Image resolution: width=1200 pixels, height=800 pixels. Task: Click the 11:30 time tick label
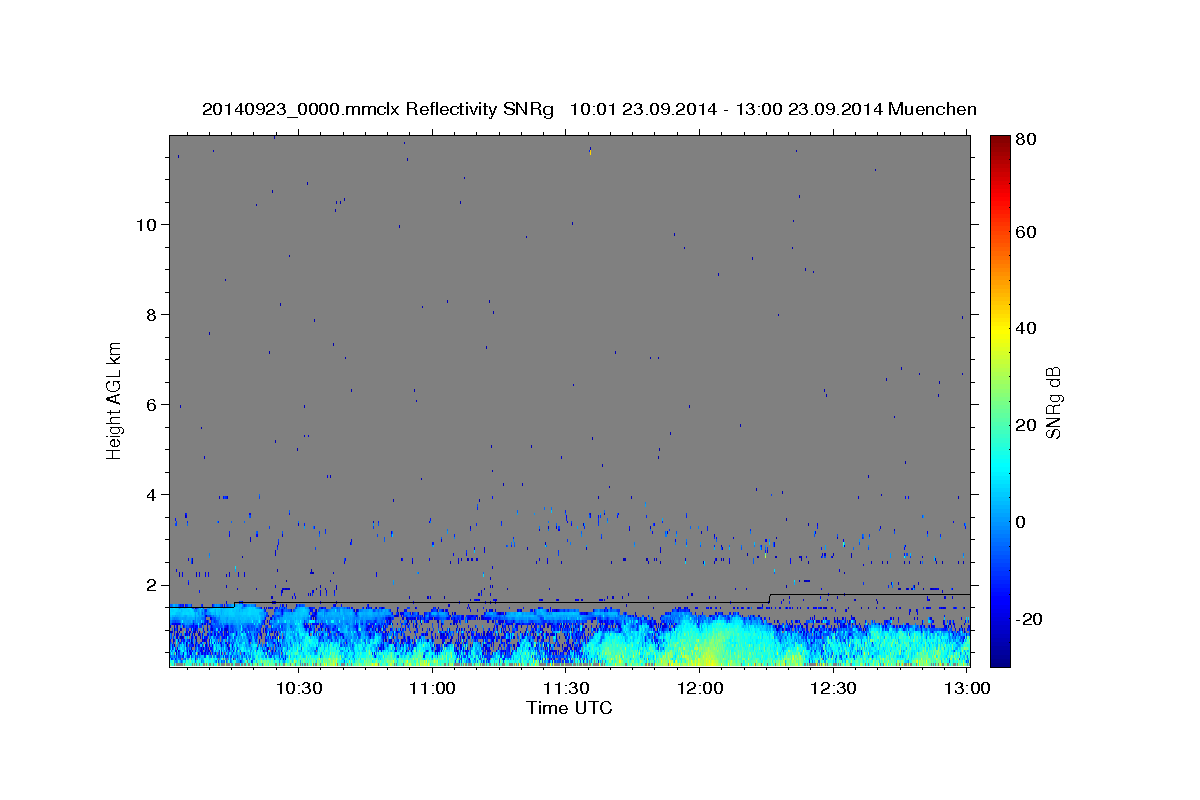(x=566, y=688)
